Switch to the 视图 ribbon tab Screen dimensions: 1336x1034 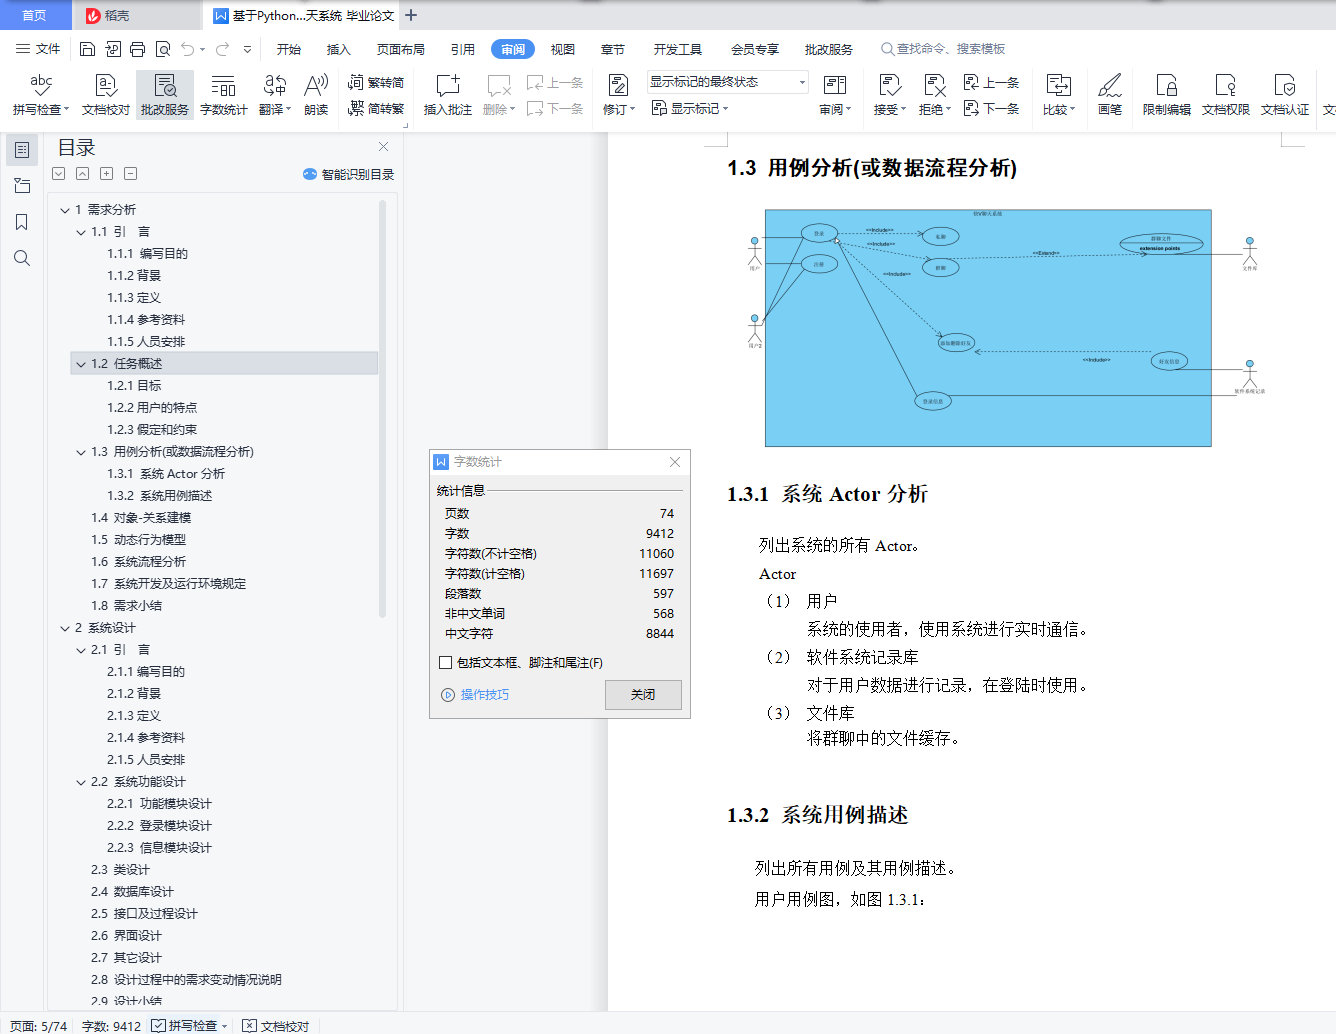tap(563, 49)
